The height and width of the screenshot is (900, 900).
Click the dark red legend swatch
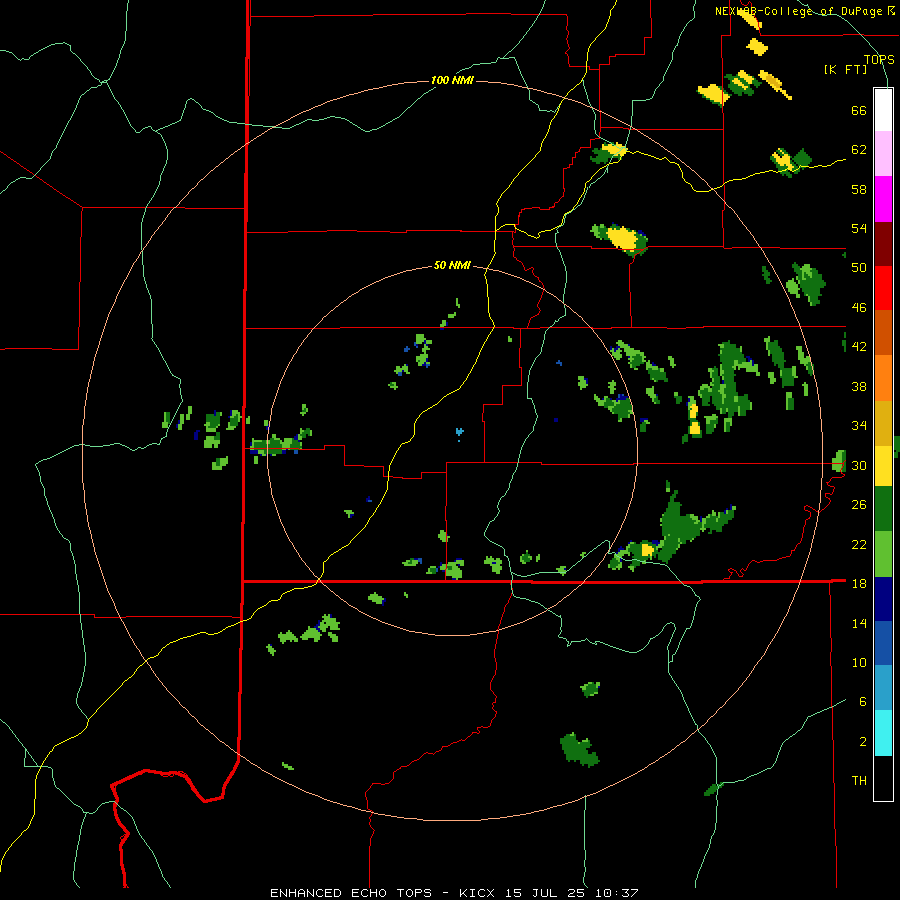tap(883, 244)
